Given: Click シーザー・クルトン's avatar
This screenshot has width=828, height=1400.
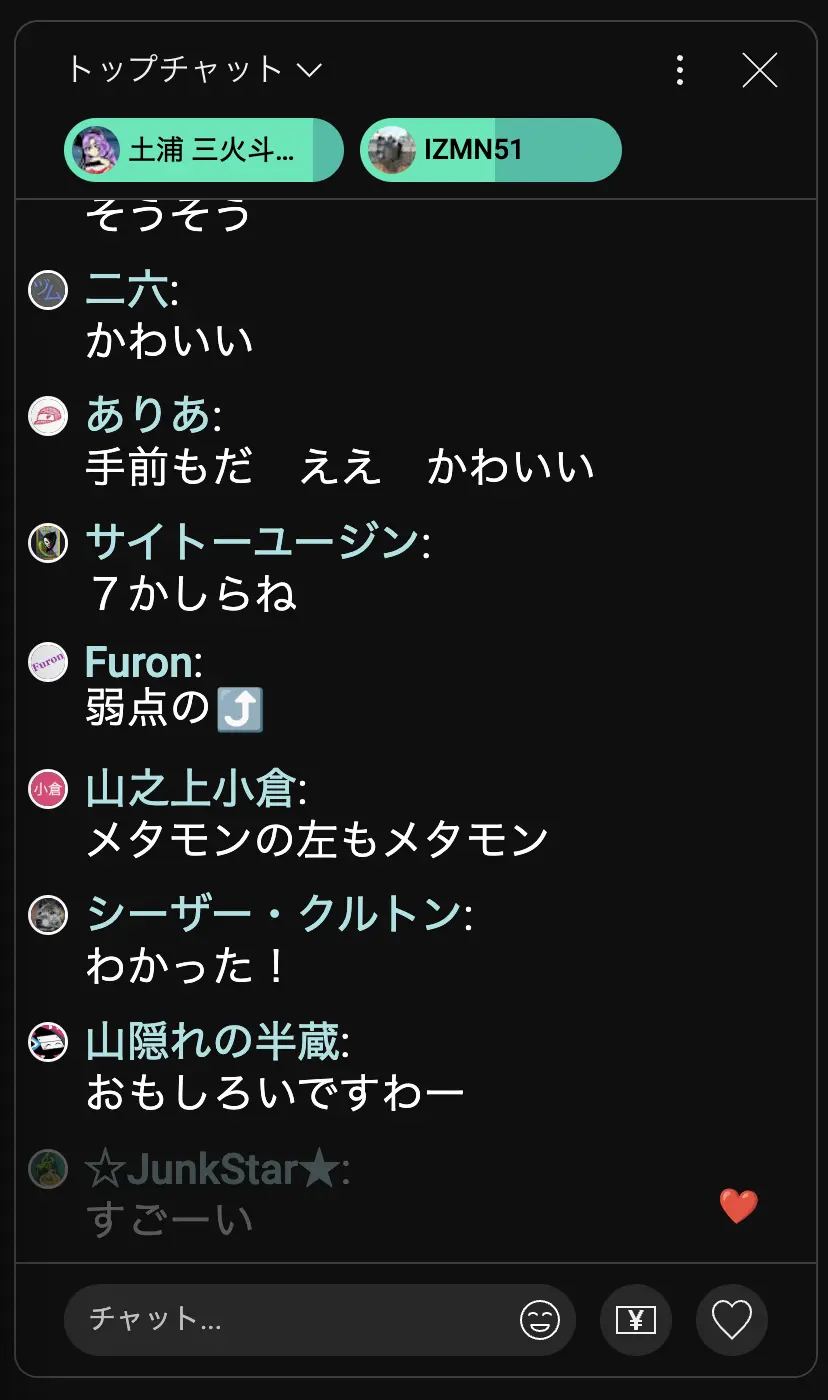Looking at the screenshot, I should 48,915.
